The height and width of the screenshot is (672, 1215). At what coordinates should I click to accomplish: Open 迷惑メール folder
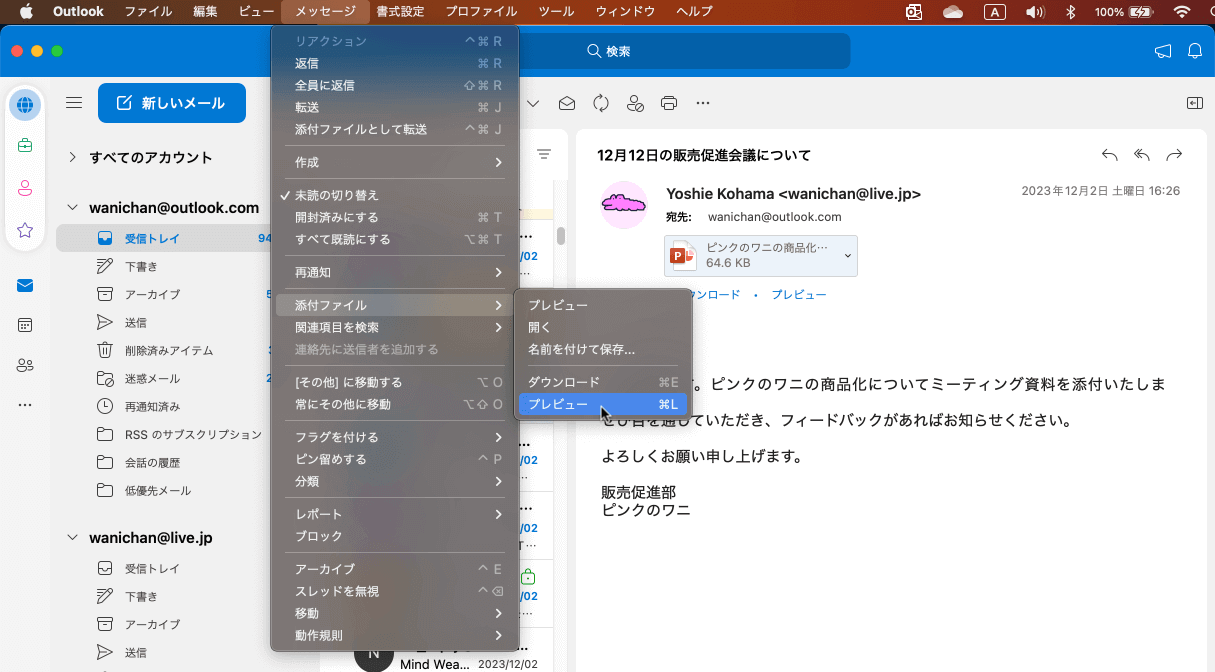click(x=152, y=379)
